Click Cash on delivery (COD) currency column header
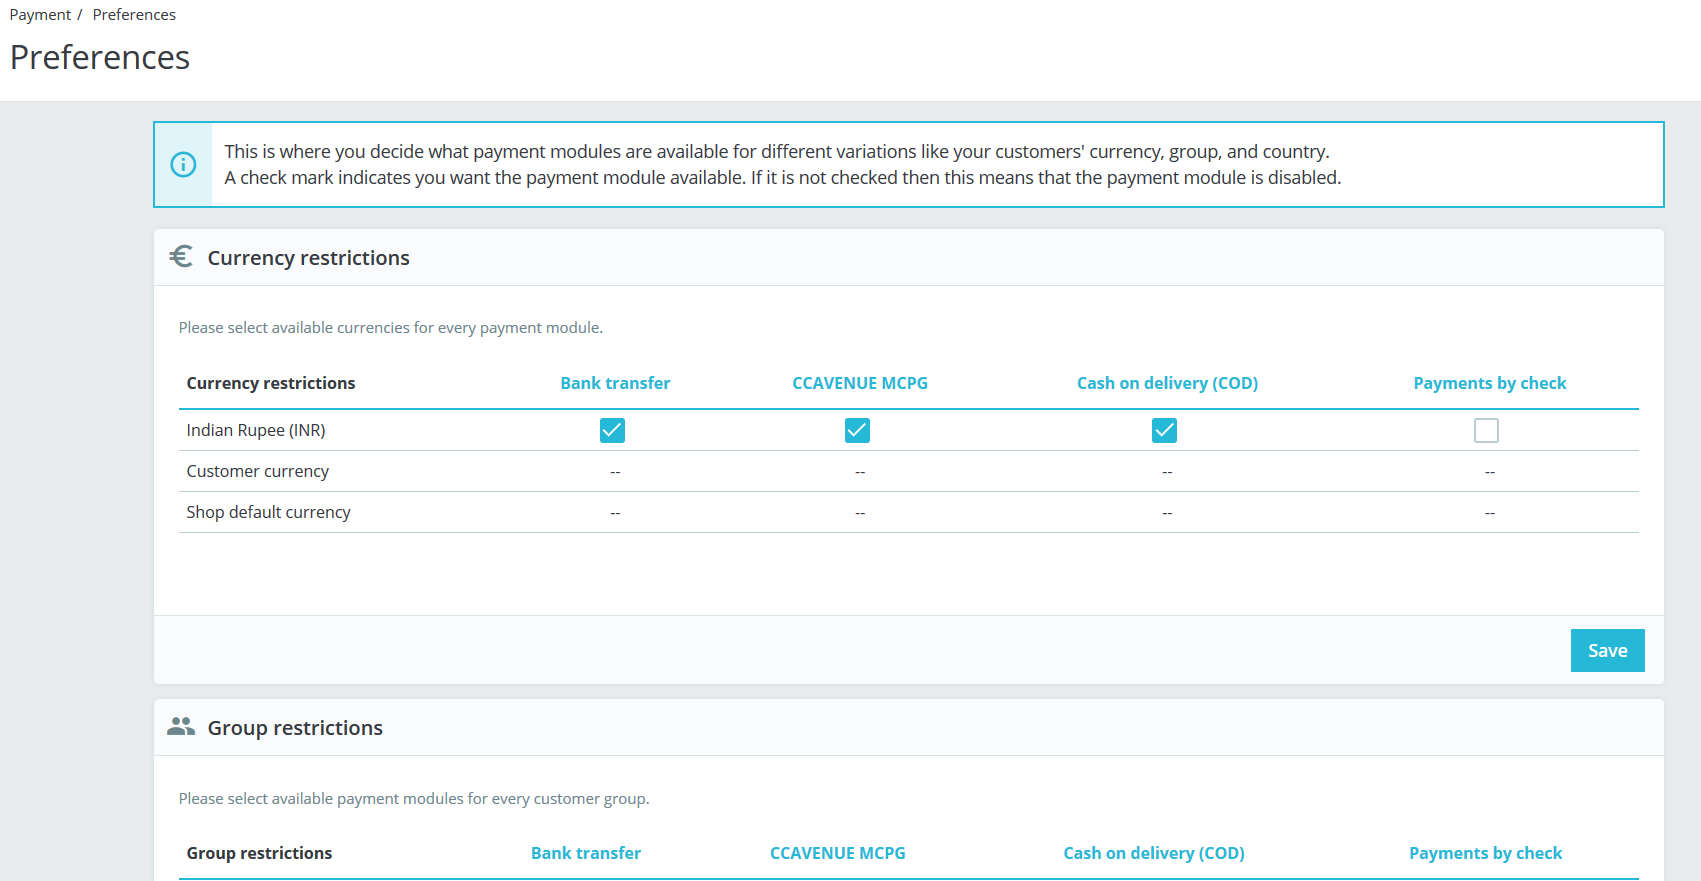1701x881 pixels. 1167,383
